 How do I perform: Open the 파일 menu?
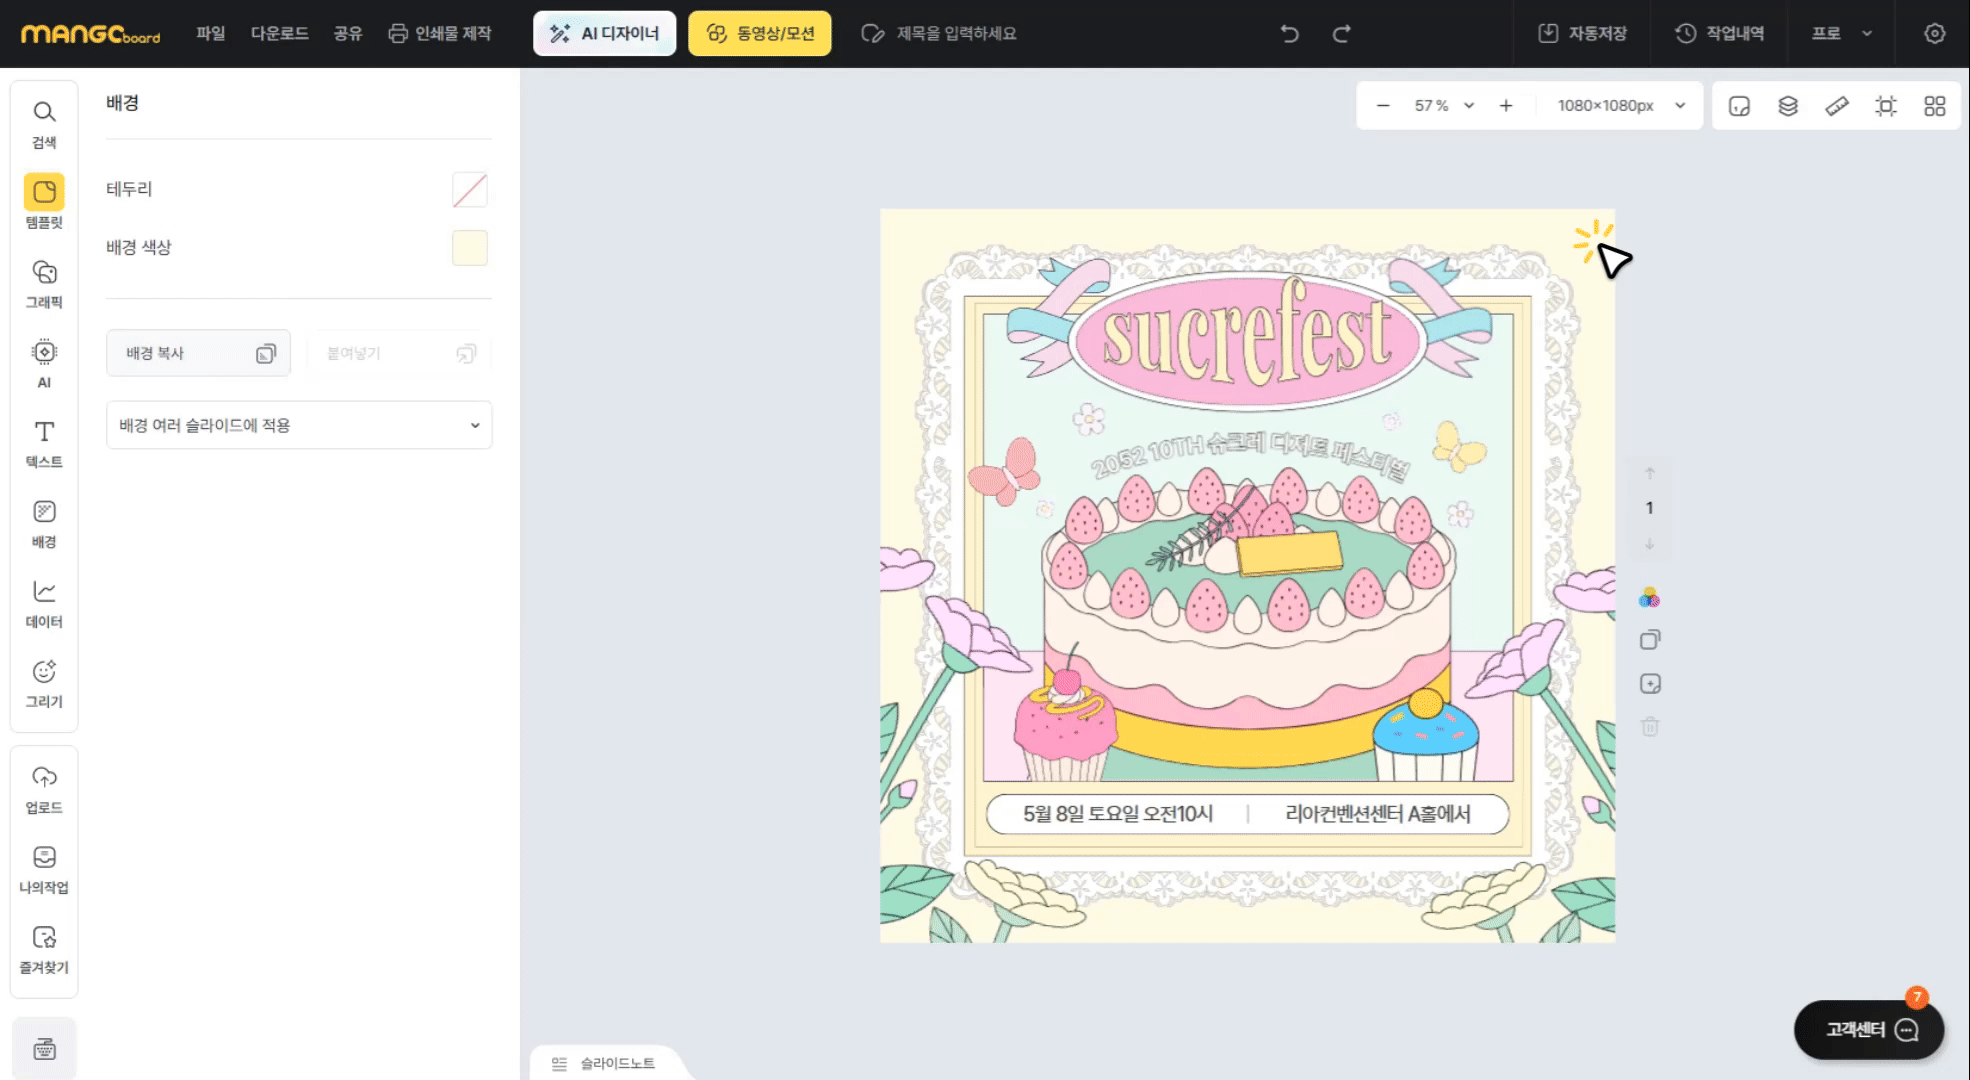210,34
